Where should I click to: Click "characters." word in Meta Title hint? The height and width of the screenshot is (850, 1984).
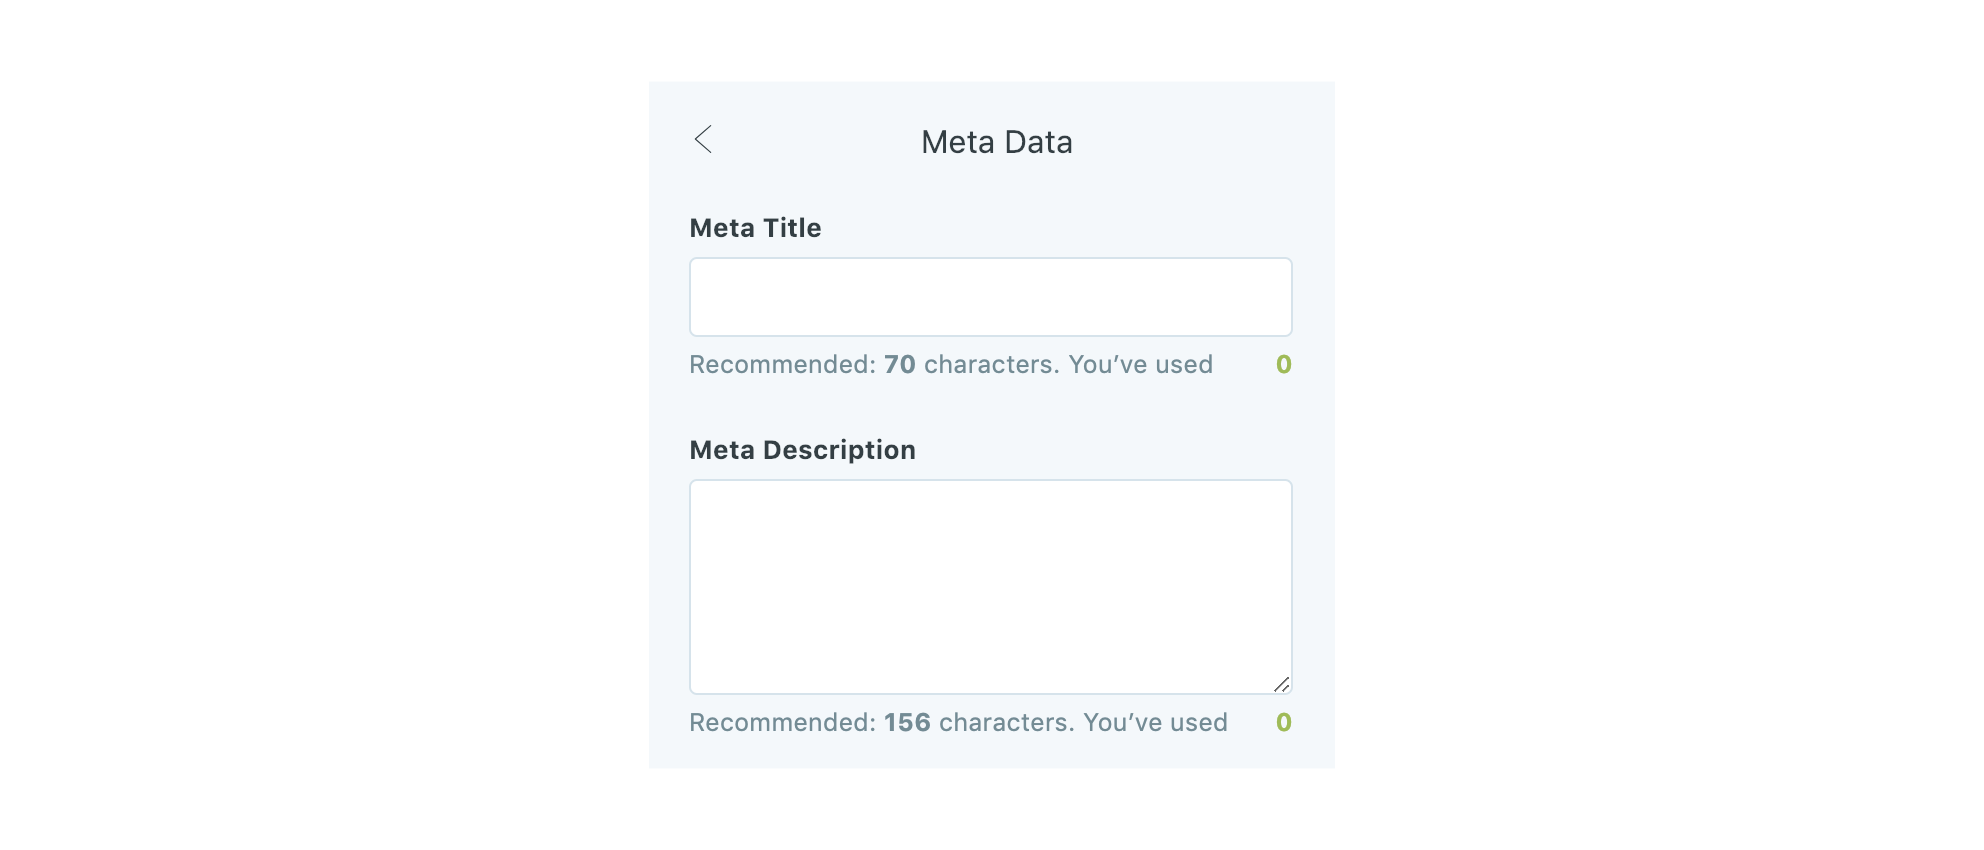point(991,365)
